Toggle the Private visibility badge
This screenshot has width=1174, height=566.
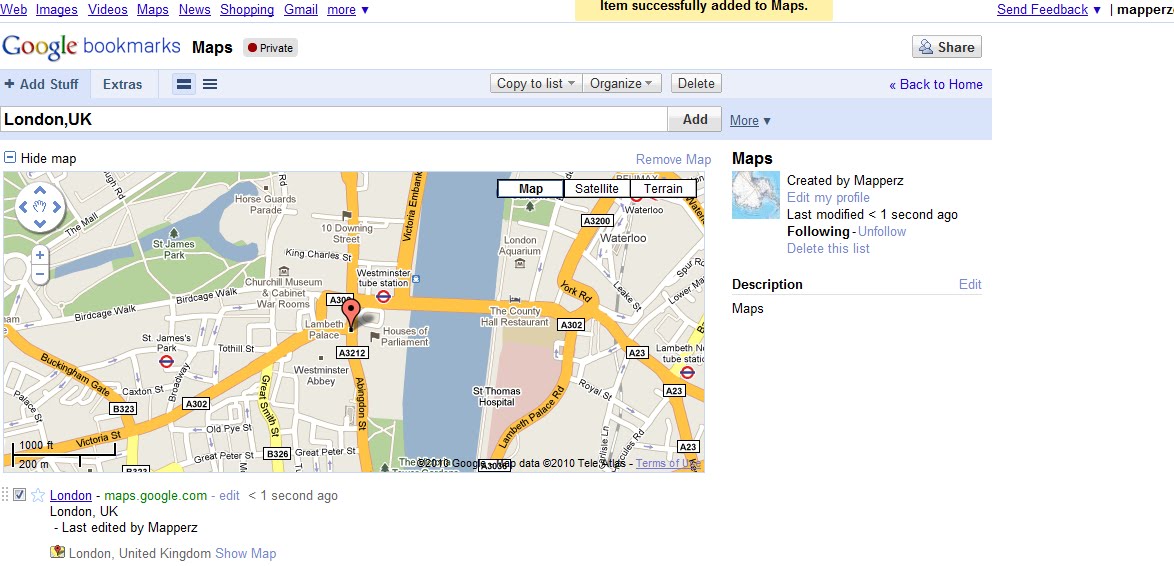pyautogui.click(x=270, y=48)
